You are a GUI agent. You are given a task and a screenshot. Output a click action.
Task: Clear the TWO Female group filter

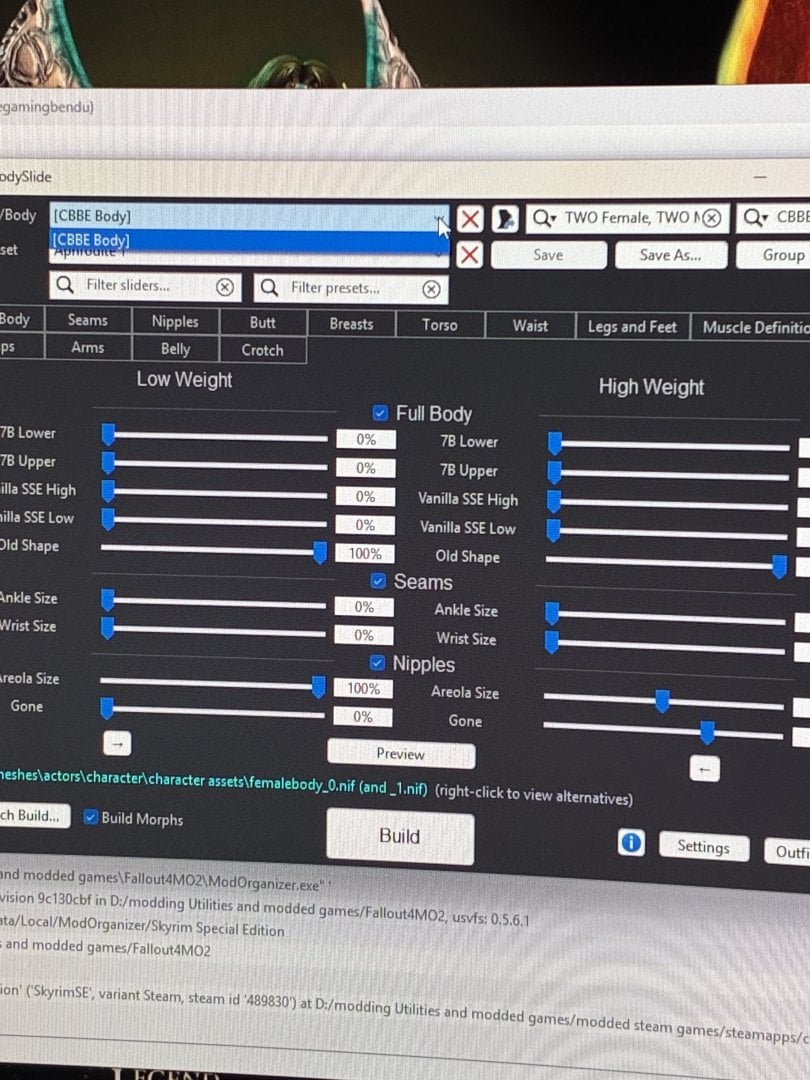(712, 219)
